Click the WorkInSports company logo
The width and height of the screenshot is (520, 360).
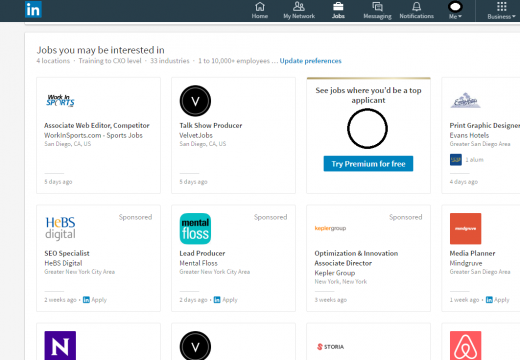(60, 101)
